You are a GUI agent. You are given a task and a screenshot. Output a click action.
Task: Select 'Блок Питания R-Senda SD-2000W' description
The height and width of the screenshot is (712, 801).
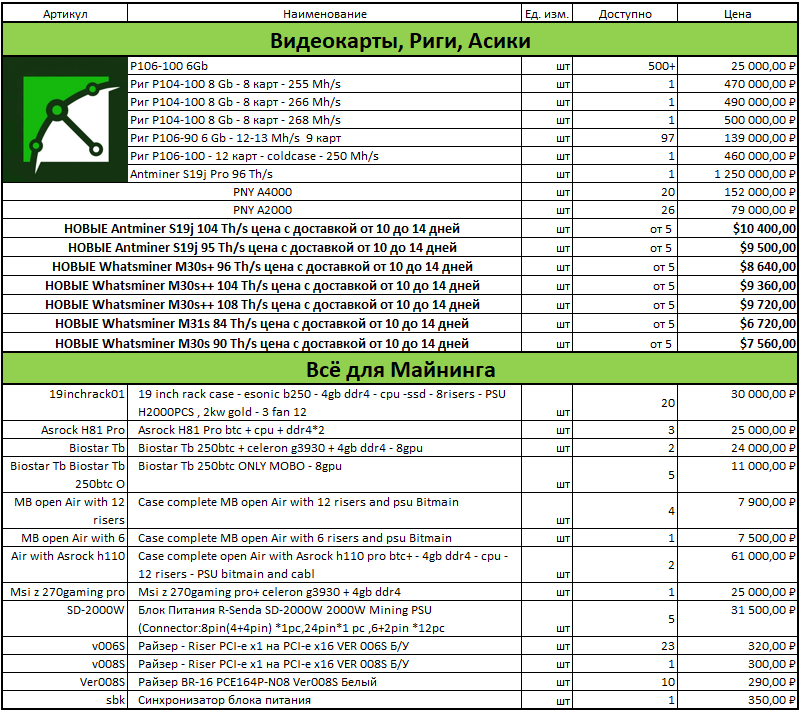click(324, 619)
